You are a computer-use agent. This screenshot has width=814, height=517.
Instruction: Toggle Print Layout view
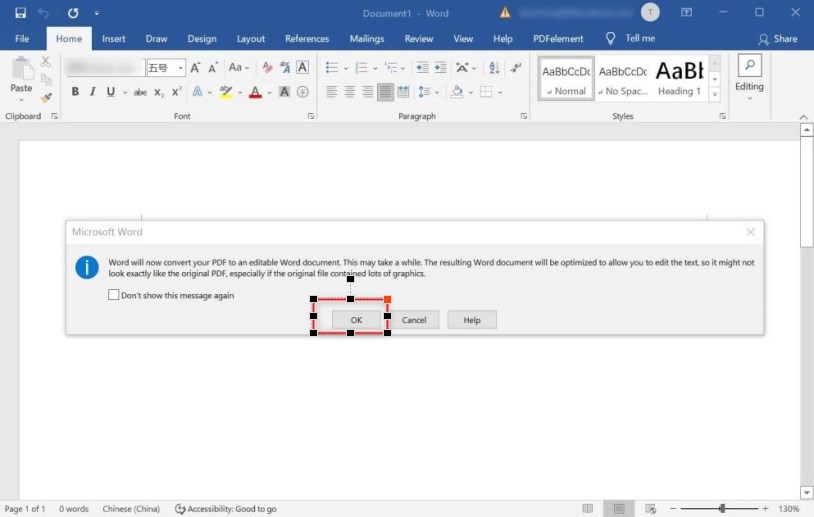coord(619,509)
